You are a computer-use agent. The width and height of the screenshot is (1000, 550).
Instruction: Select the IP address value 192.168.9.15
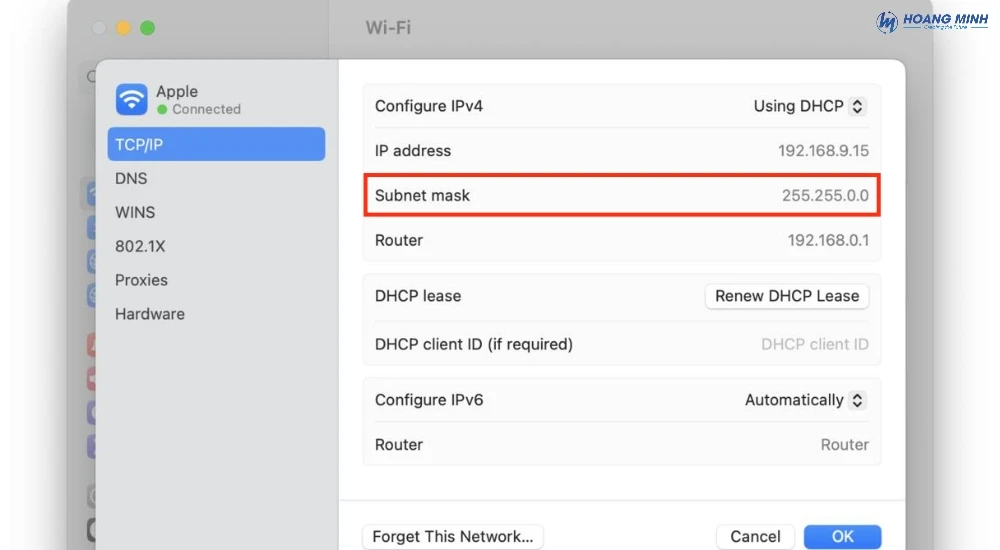823,151
